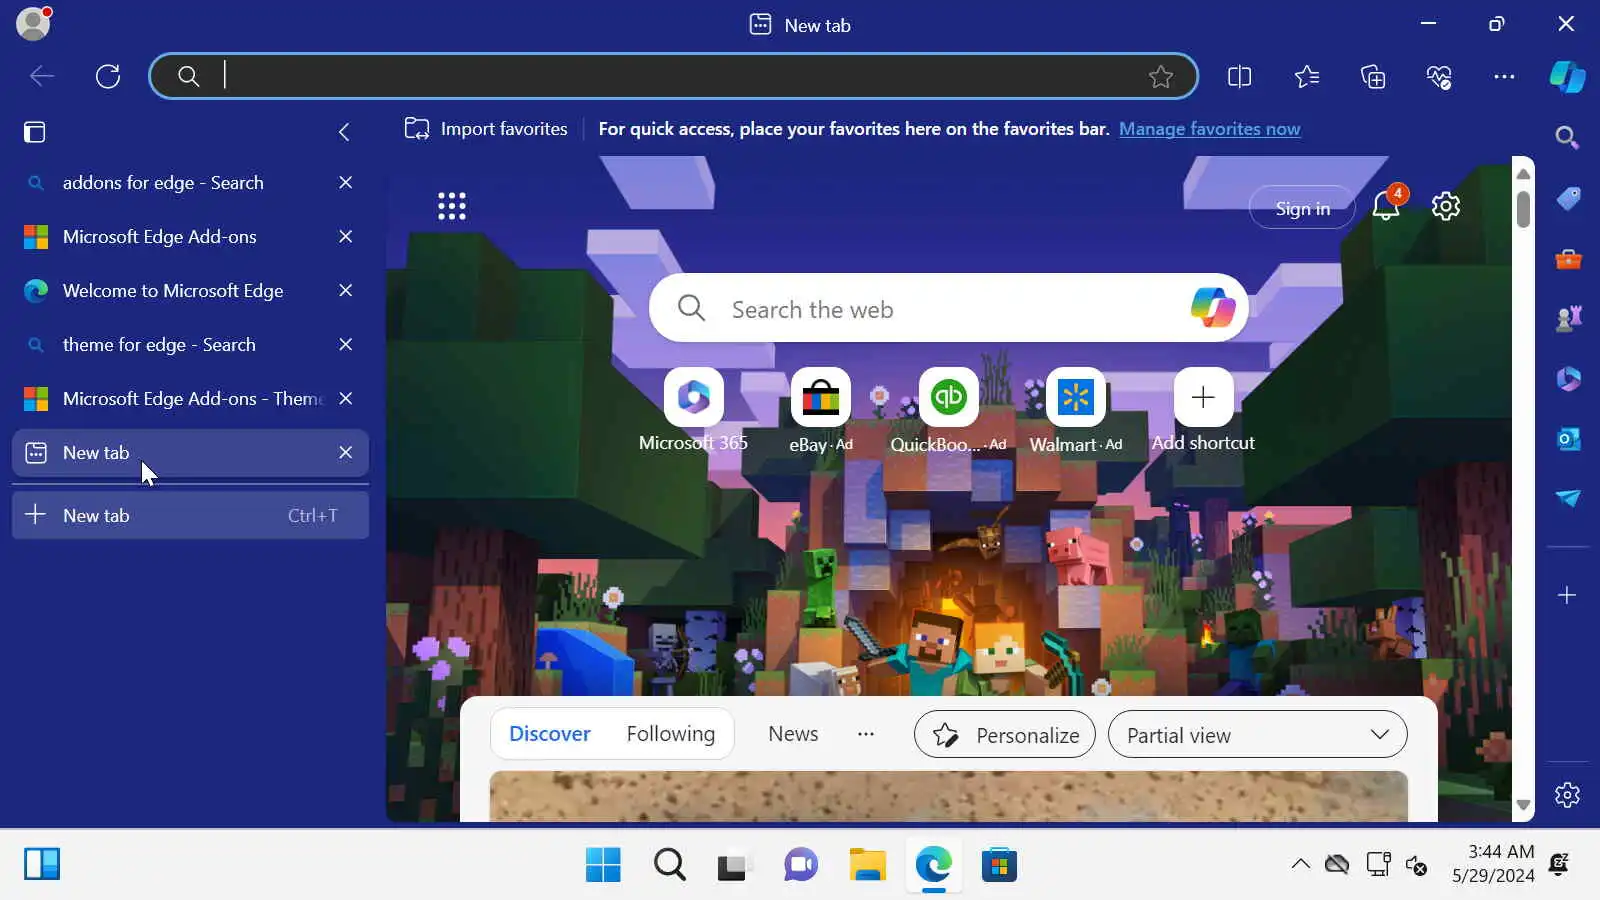Click the Sign in button

click(x=1302, y=208)
